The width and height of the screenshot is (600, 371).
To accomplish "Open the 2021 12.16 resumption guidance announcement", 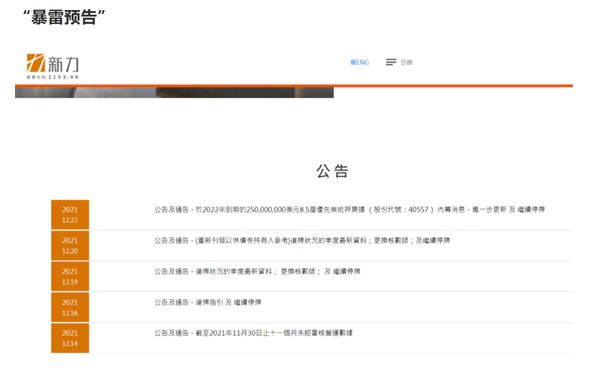I will click(208, 303).
